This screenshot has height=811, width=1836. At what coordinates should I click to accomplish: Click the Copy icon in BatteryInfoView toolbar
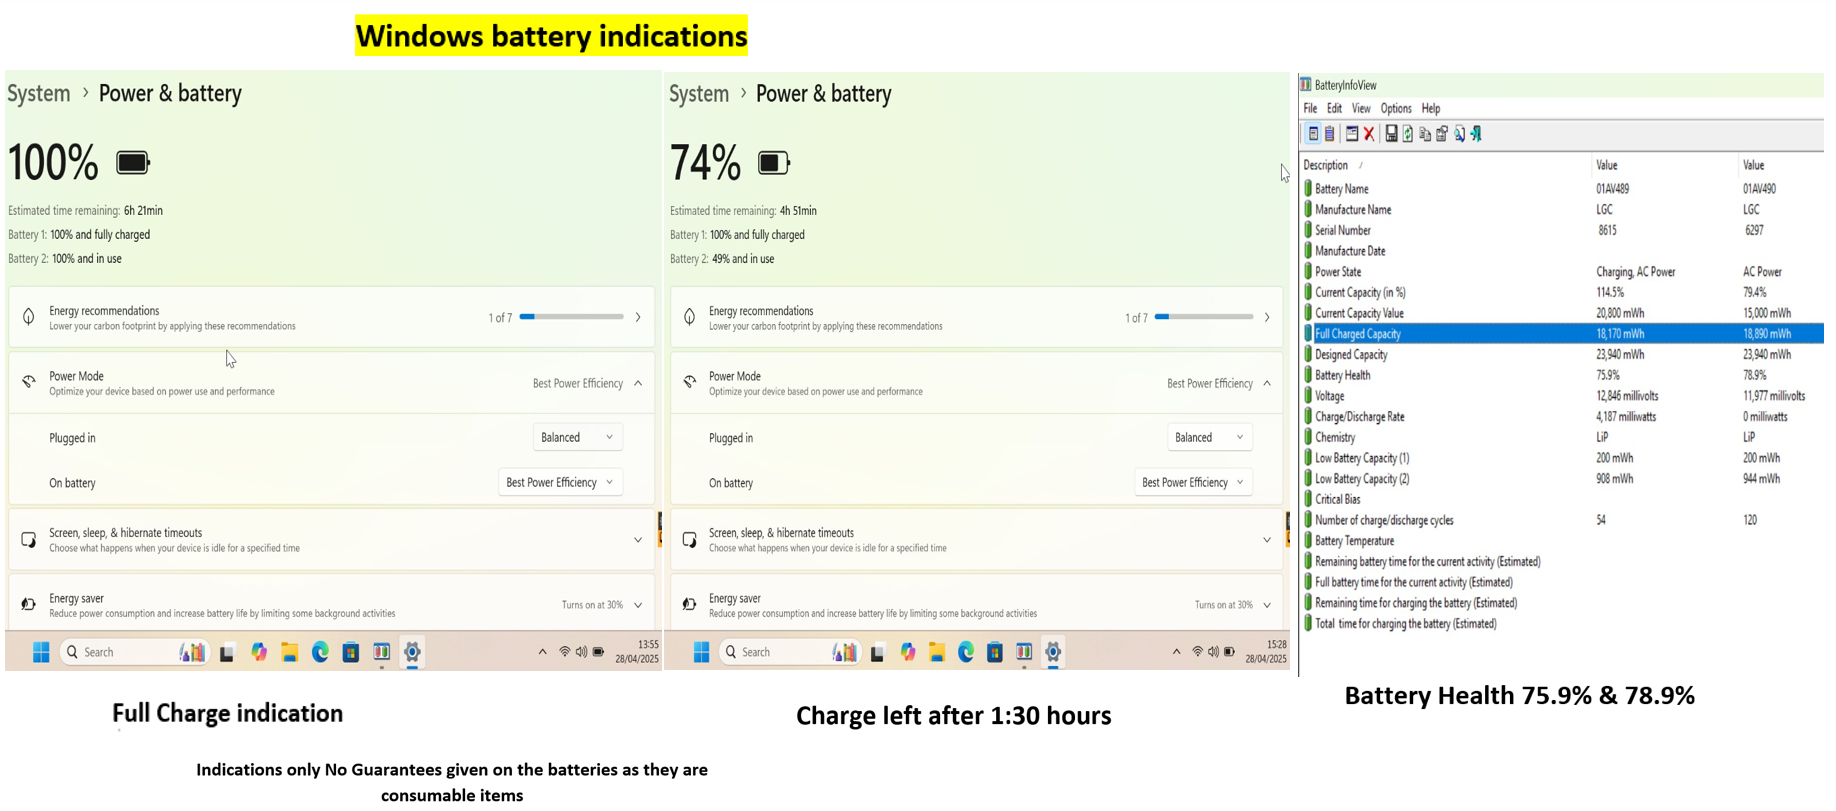[1425, 134]
